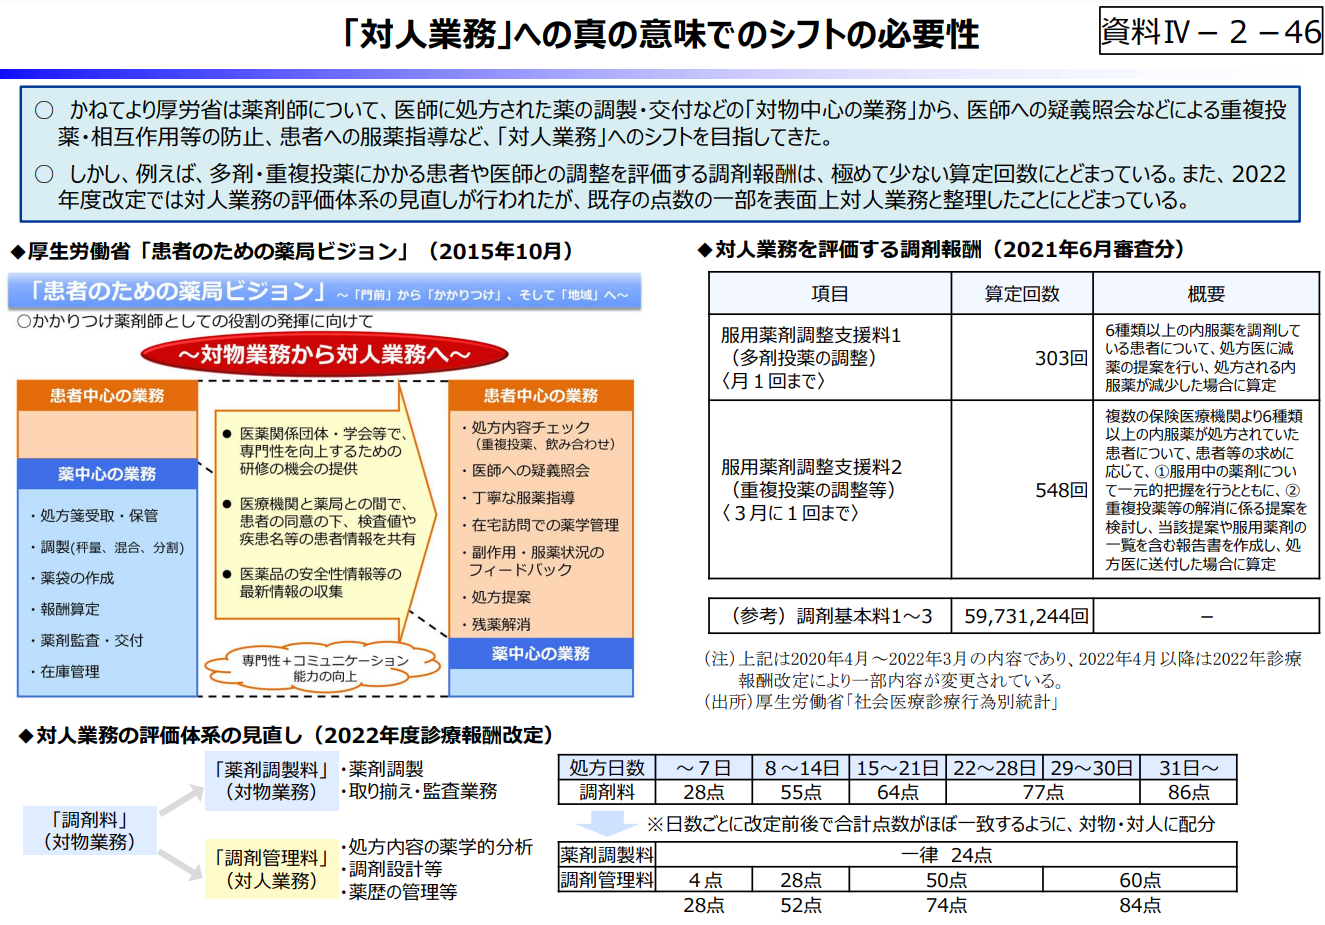The image size is (1325, 925).
Task: Click the cloud shape about 専門性+コミュニケーション
Action: click(x=324, y=668)
